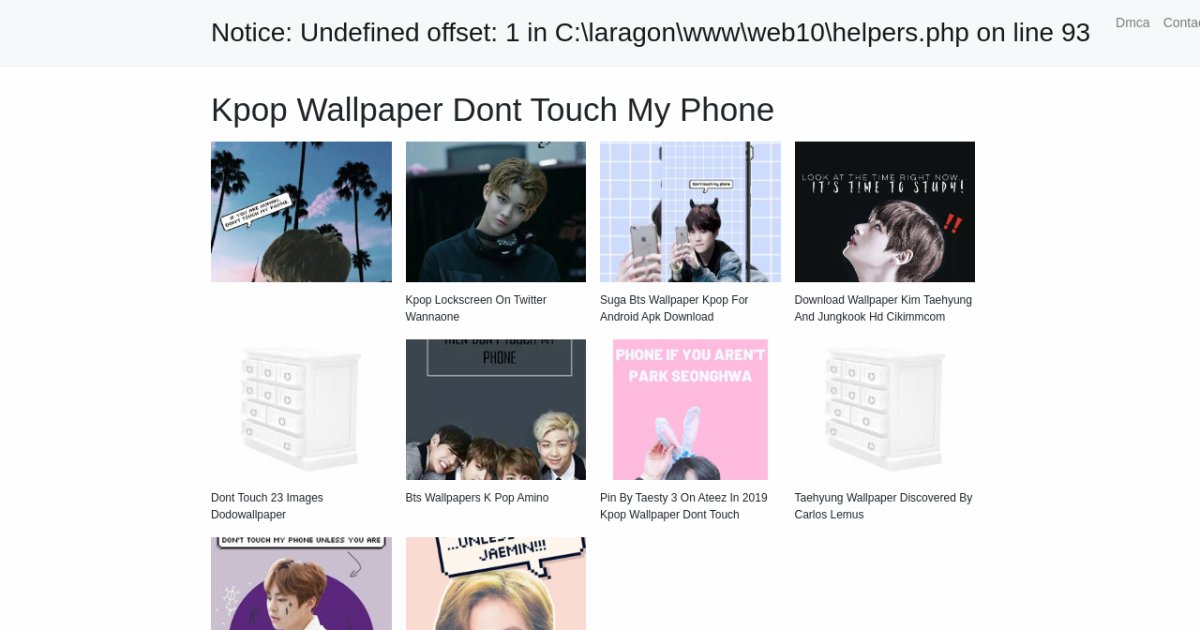
Task: Click the "Kpop Lockscreen On Twitter Wannaone" caption
Action: [x=476, y=308]
